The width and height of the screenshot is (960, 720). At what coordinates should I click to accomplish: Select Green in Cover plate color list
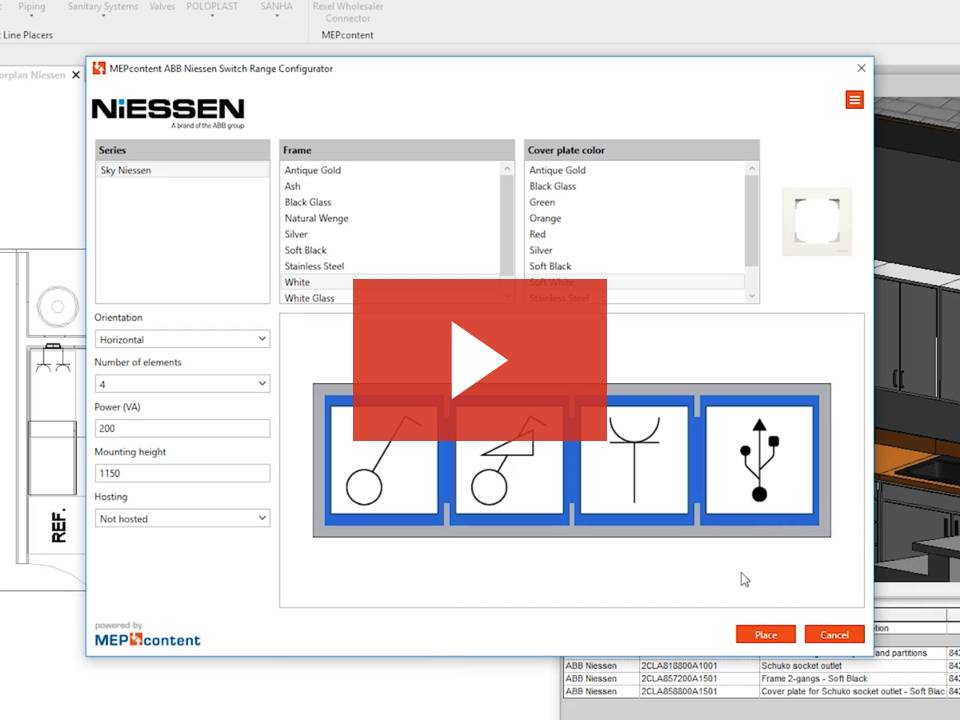(542, 202)
